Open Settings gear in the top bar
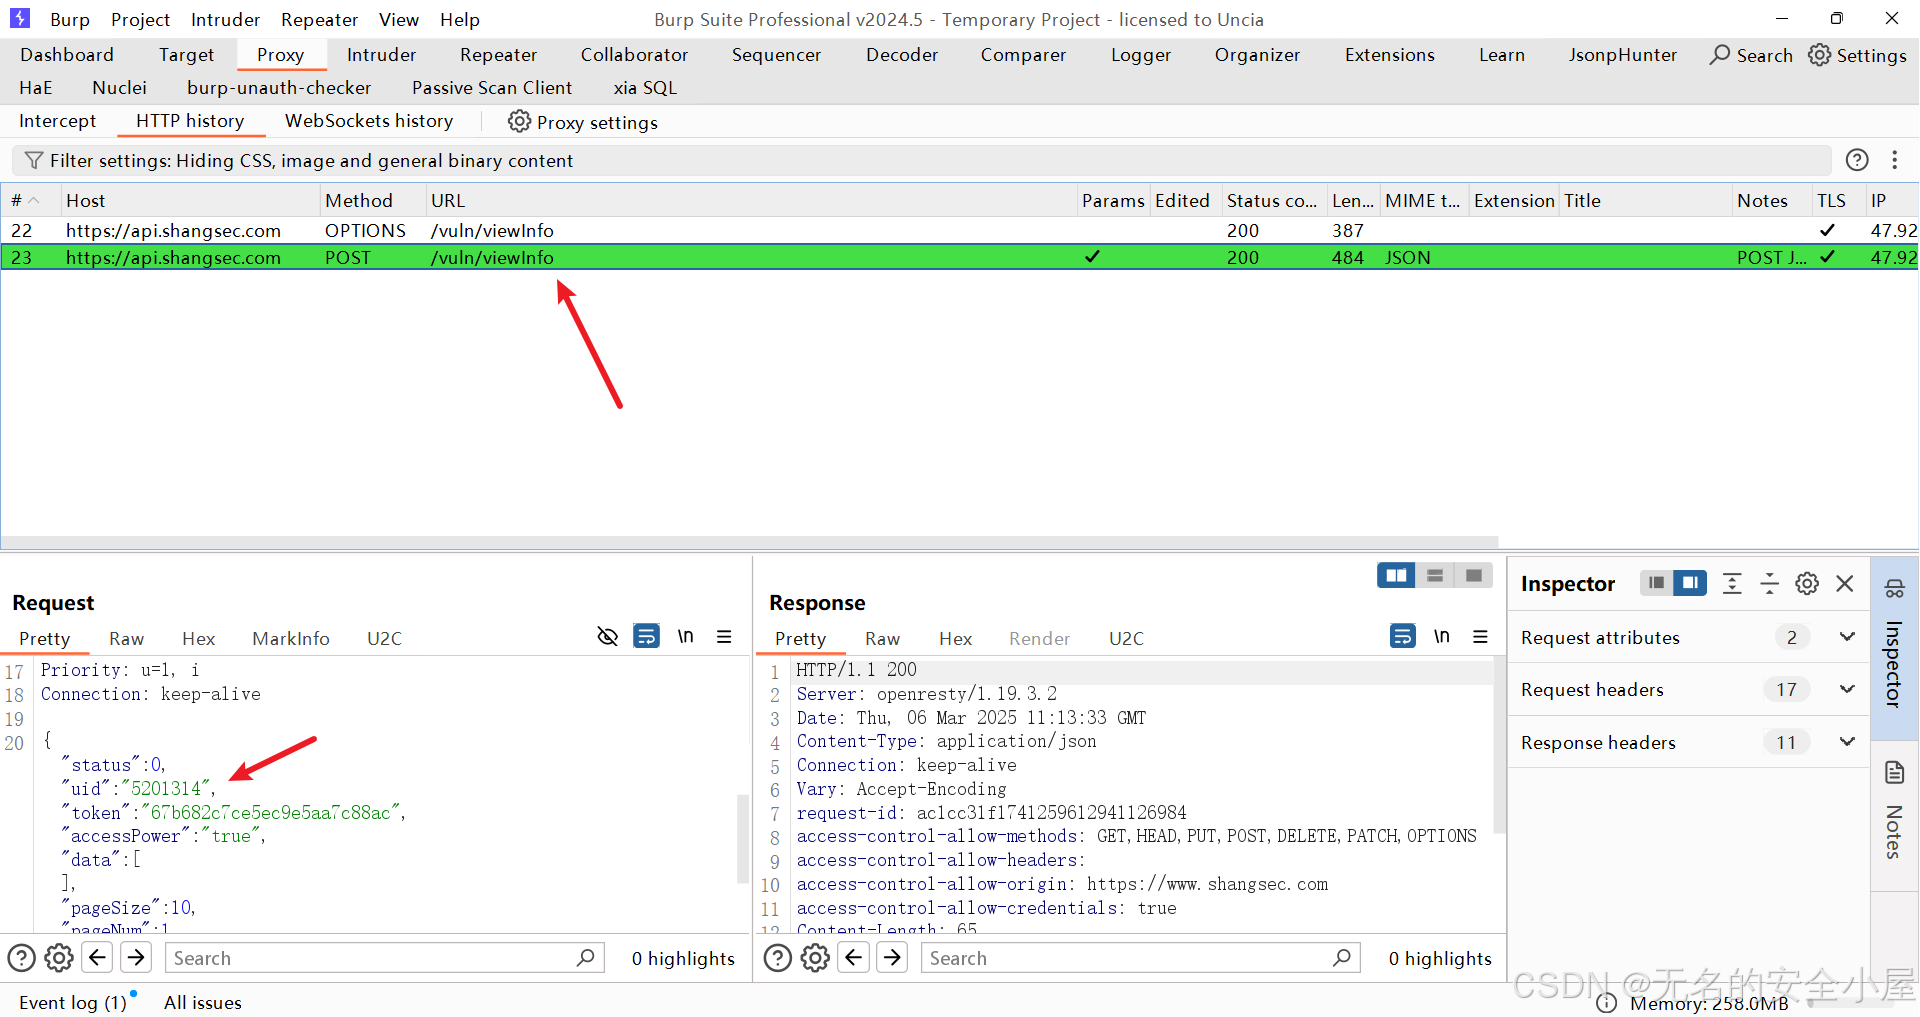The image size is (1920, 1017). (1819, 55)
